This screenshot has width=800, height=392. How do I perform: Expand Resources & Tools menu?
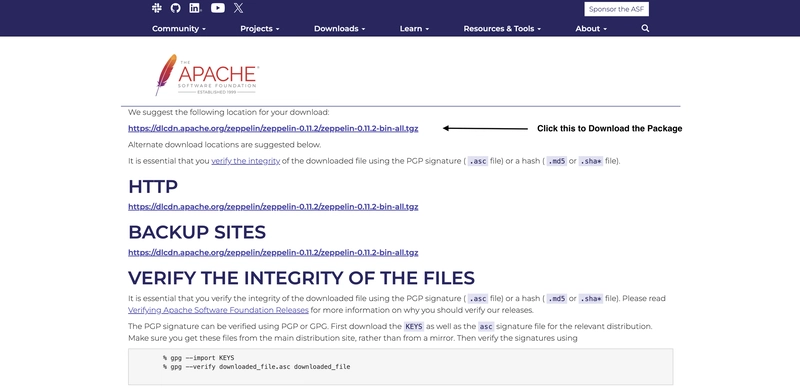pos(502,29)
